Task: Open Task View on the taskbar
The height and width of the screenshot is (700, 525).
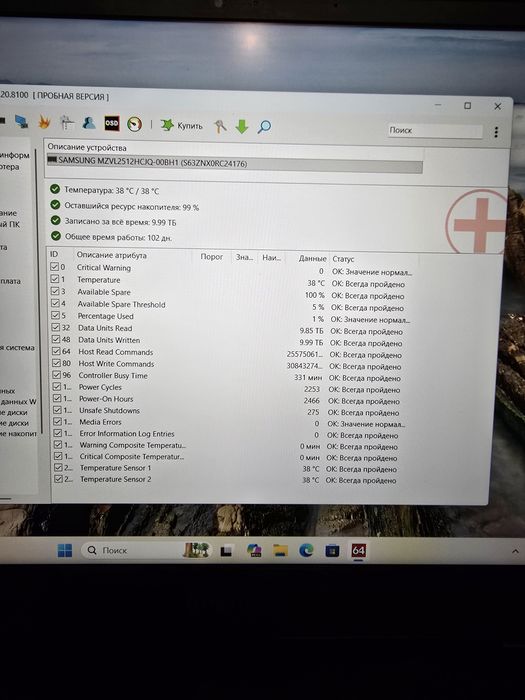Action: 226,551
